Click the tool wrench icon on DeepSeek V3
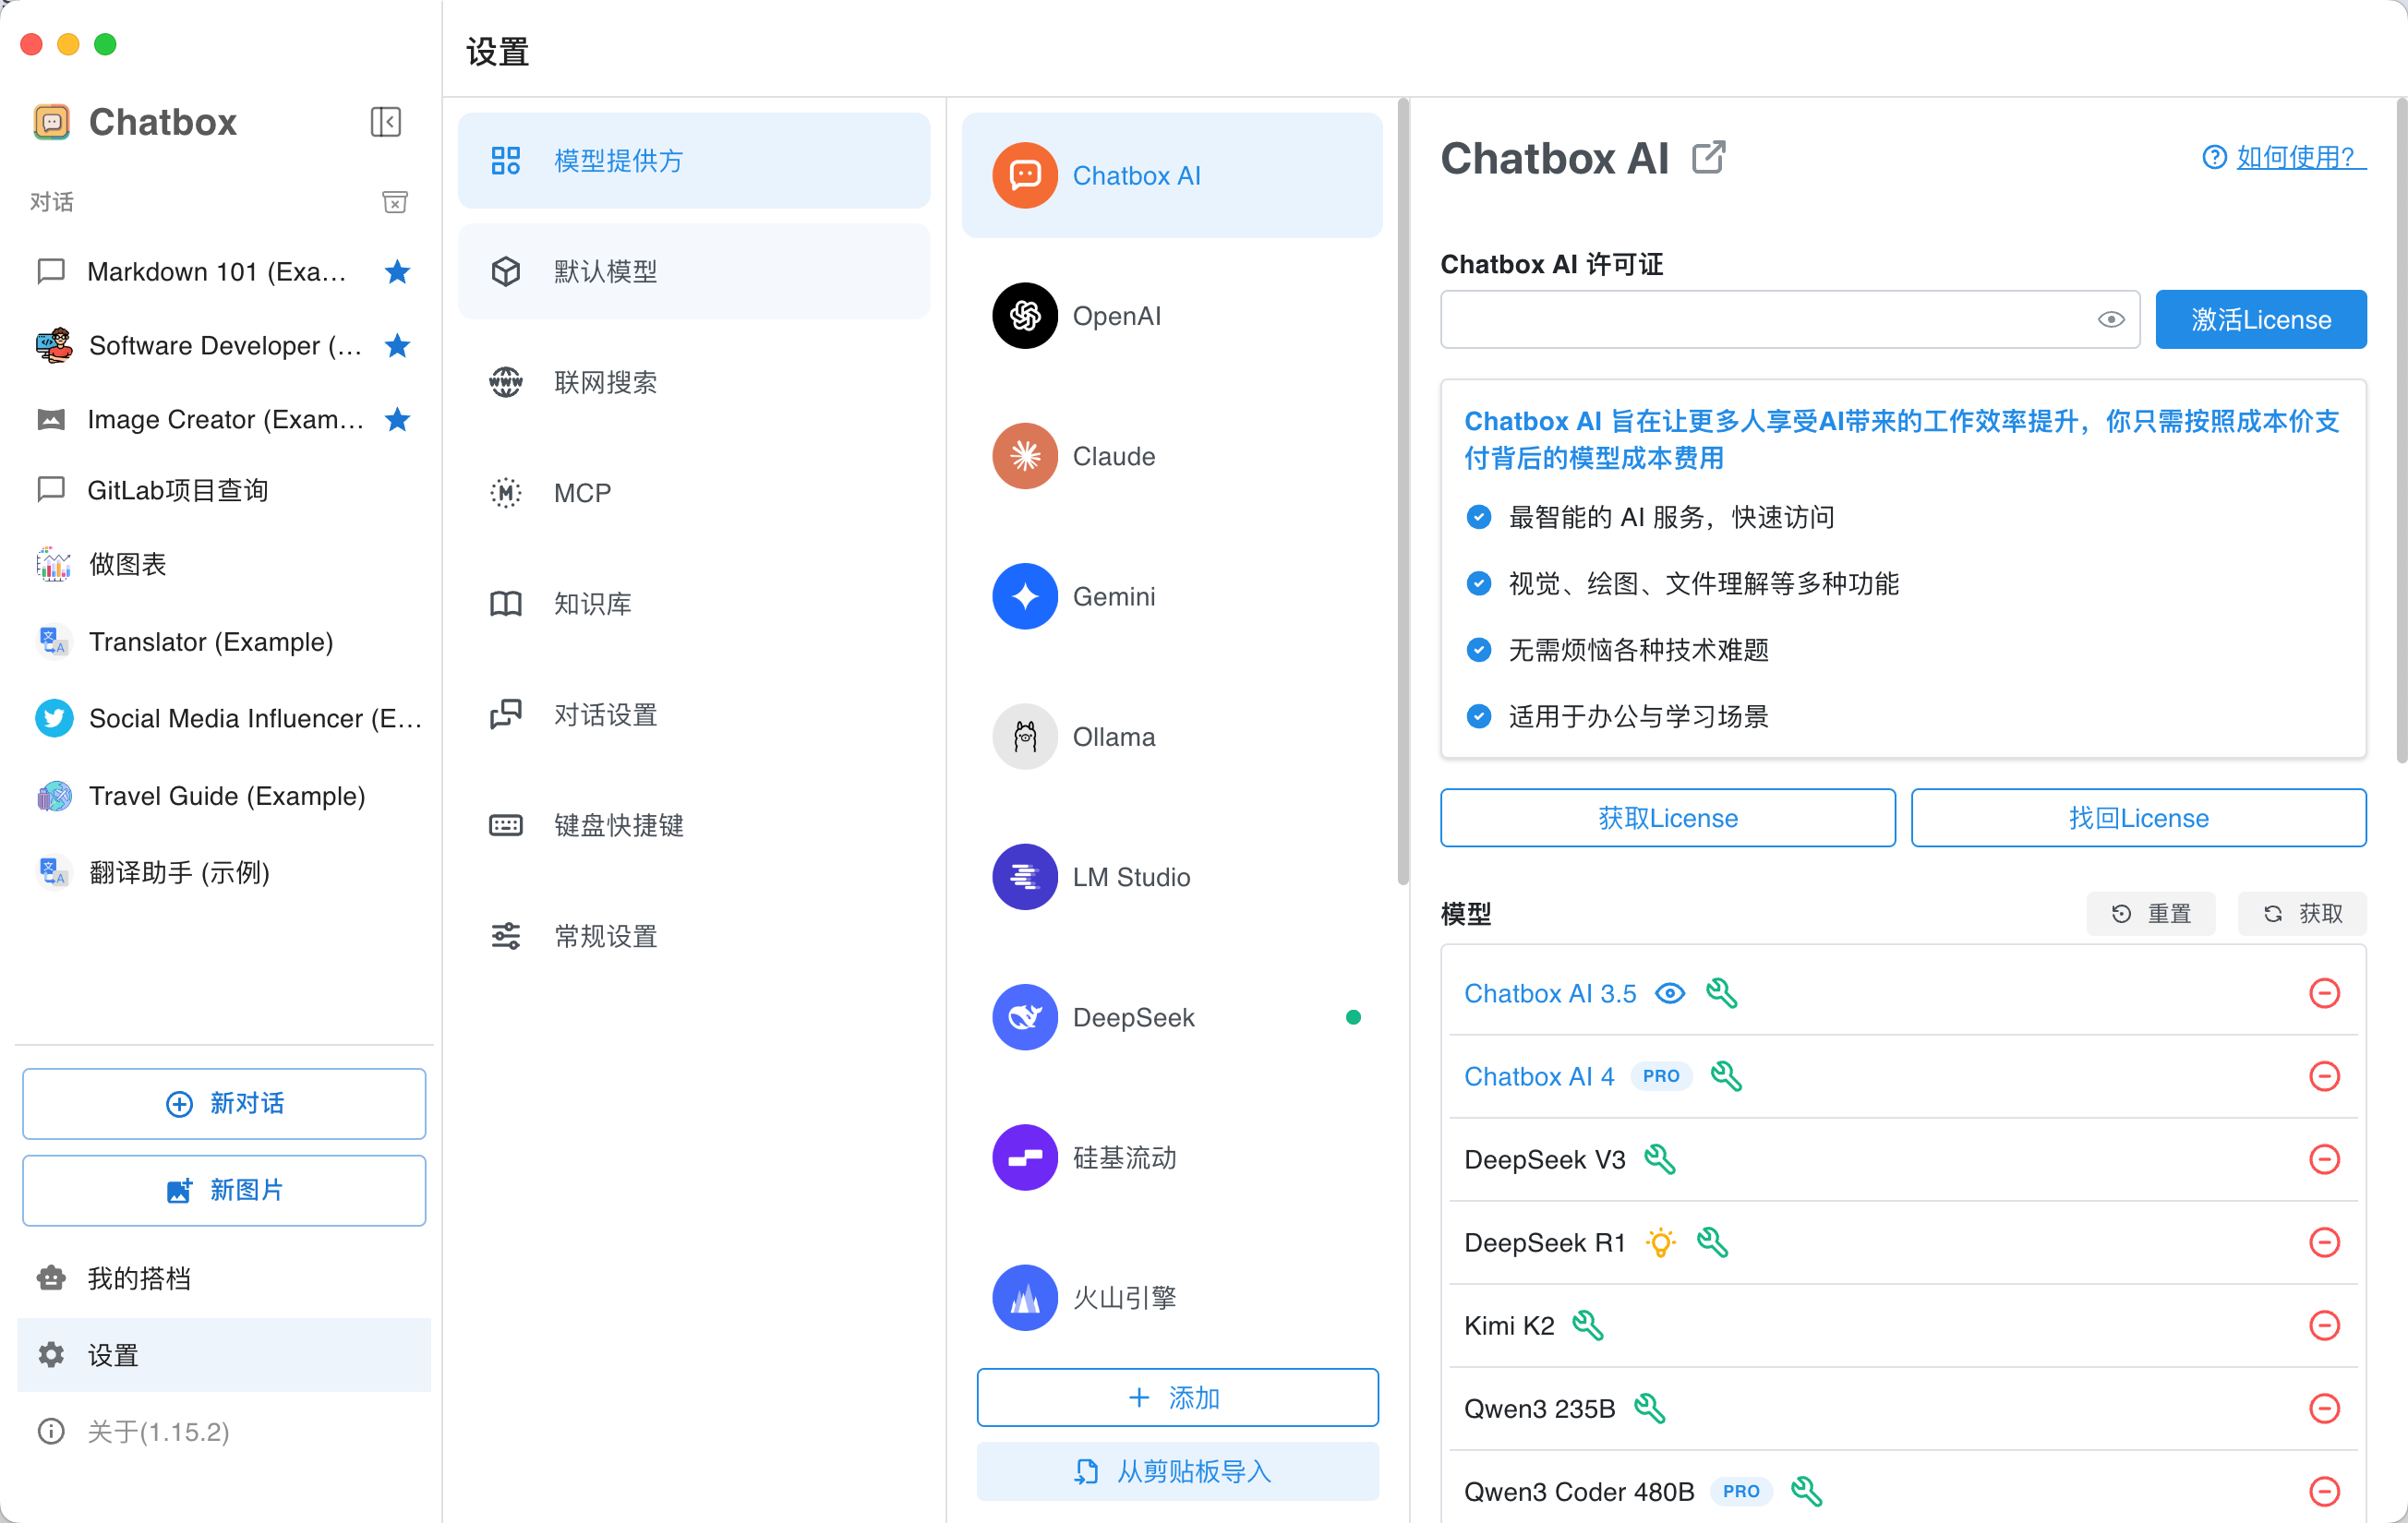Image resolution: width=2408 pixels, height=1523 pixels. 1659,1159
